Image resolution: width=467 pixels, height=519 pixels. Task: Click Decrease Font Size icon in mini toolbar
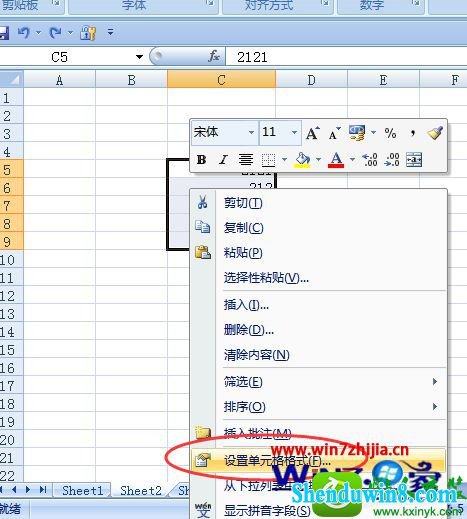(x=334, y=133)
